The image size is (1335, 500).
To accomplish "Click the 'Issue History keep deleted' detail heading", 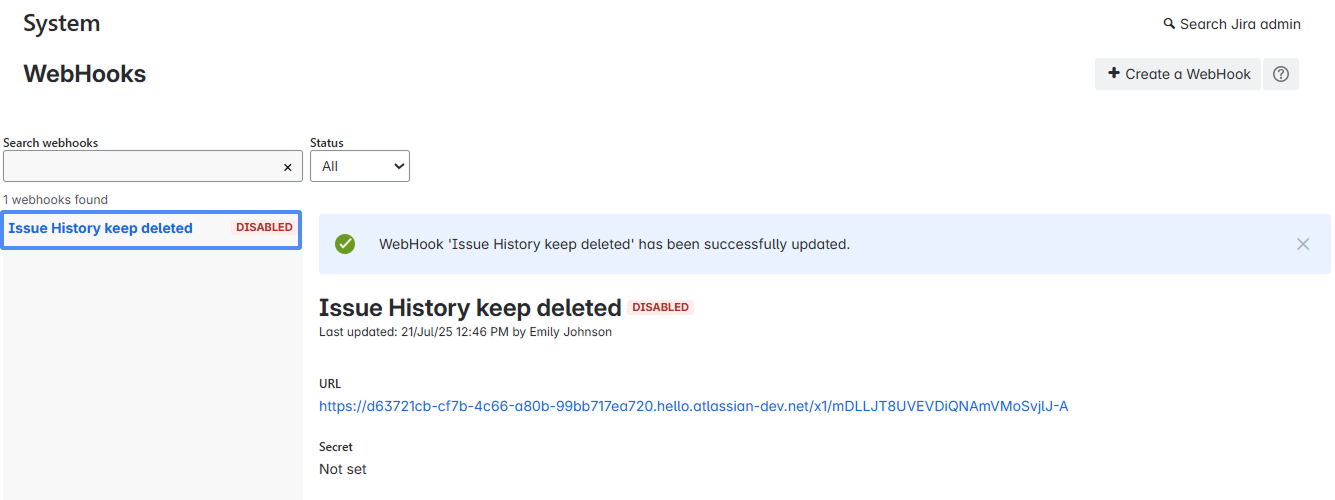I will pos(470,308).
